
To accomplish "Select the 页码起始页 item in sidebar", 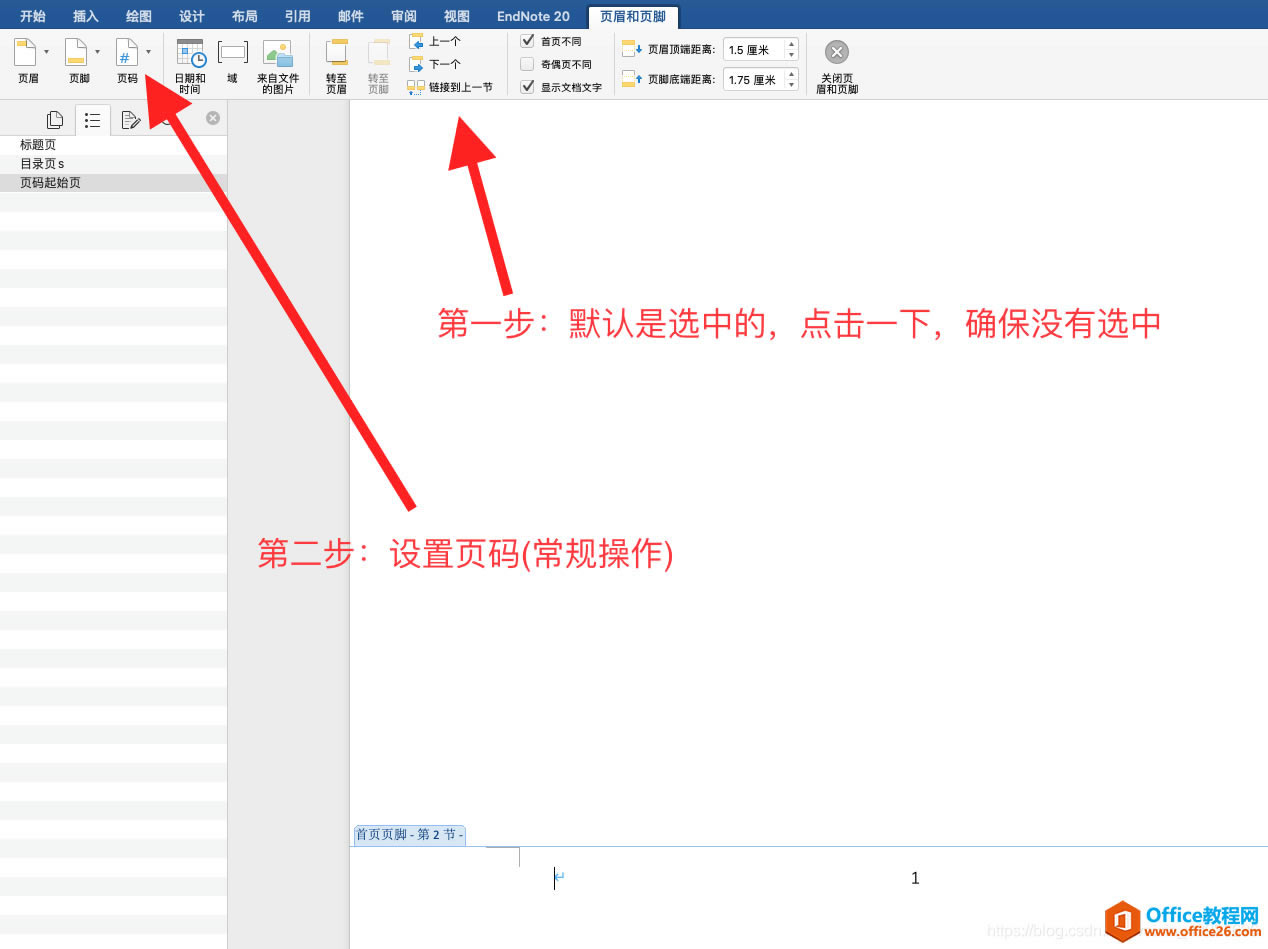I will [x=50, y=182].
